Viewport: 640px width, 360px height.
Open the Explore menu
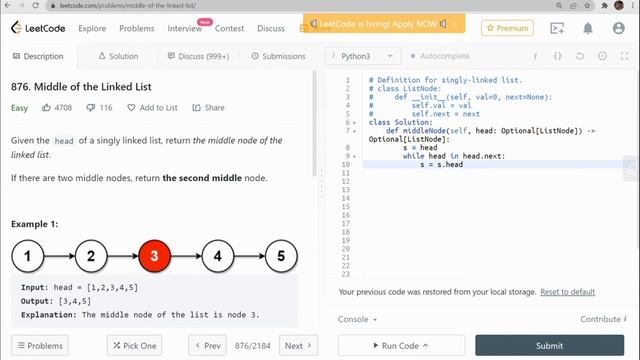(x=92, y=29)
